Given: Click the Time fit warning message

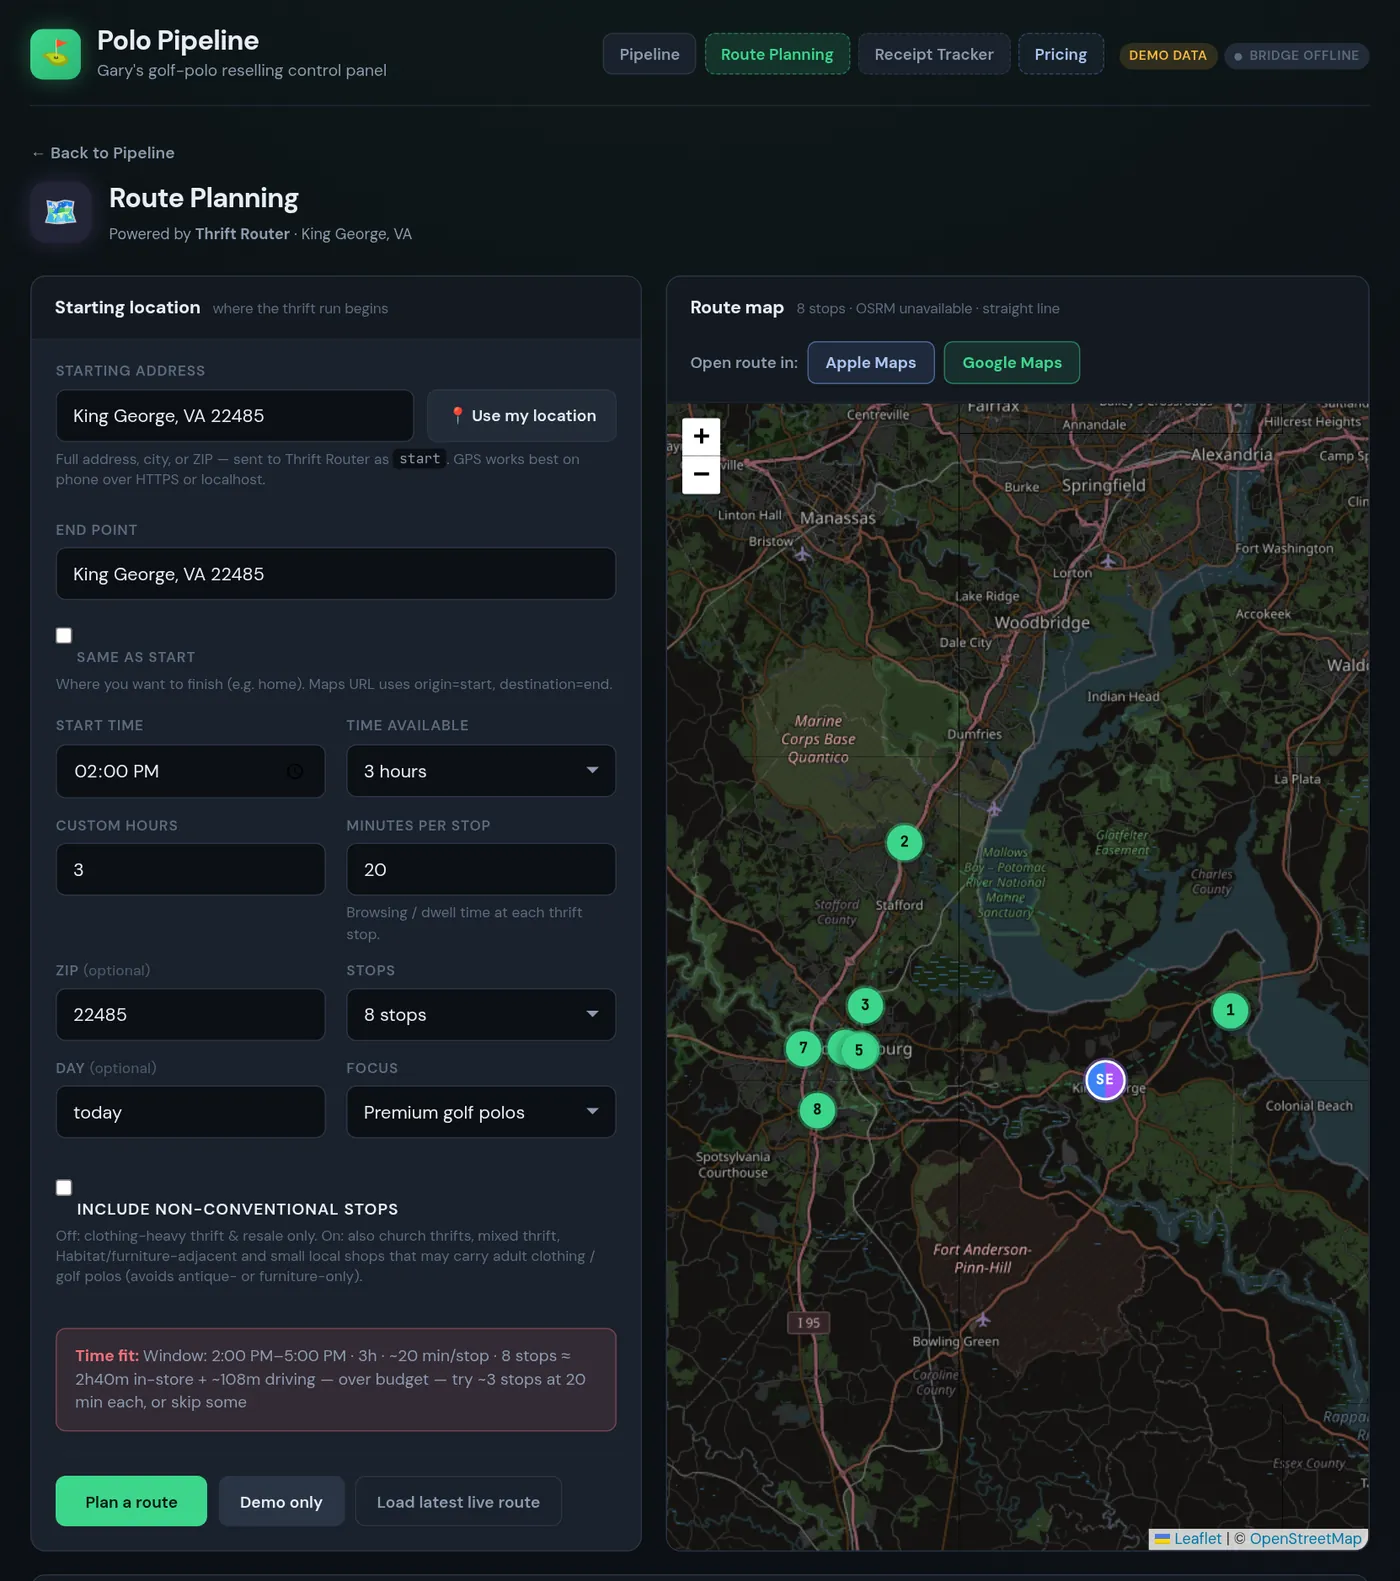Looking at the screenshot, I should pos(336,1380).
